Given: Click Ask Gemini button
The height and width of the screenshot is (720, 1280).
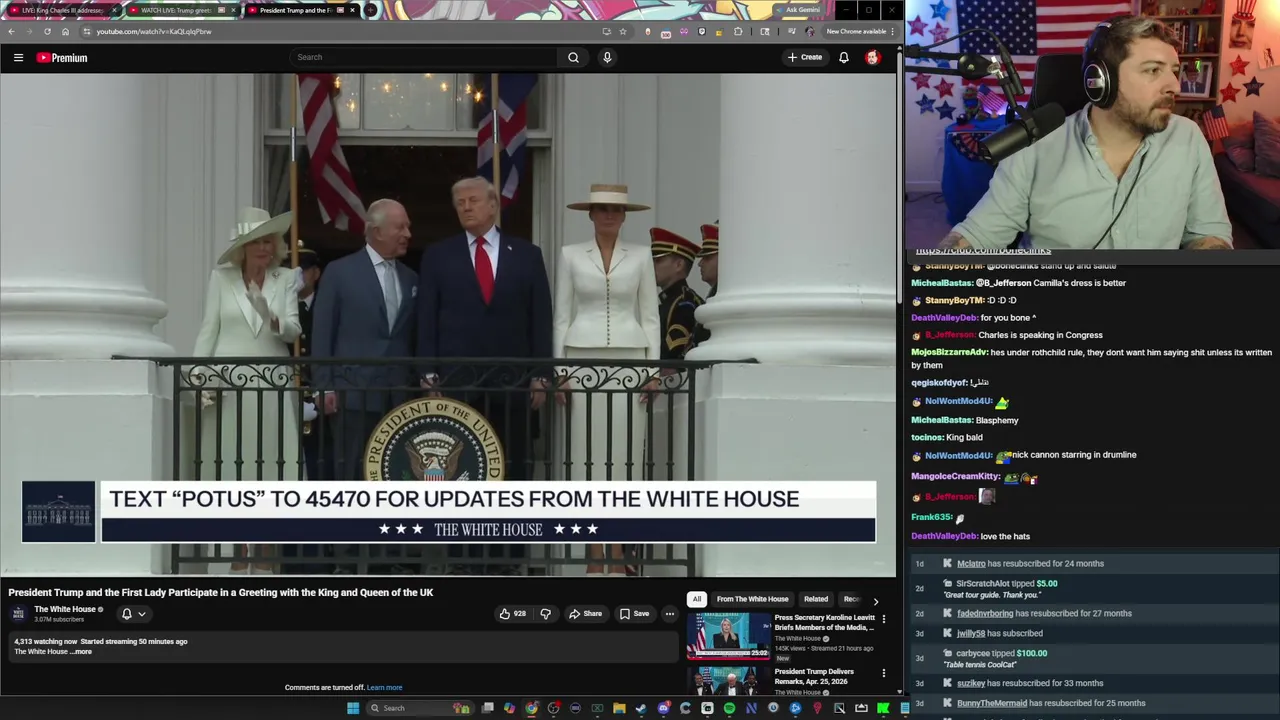Looking at the screenshot, I should (798, 10).
